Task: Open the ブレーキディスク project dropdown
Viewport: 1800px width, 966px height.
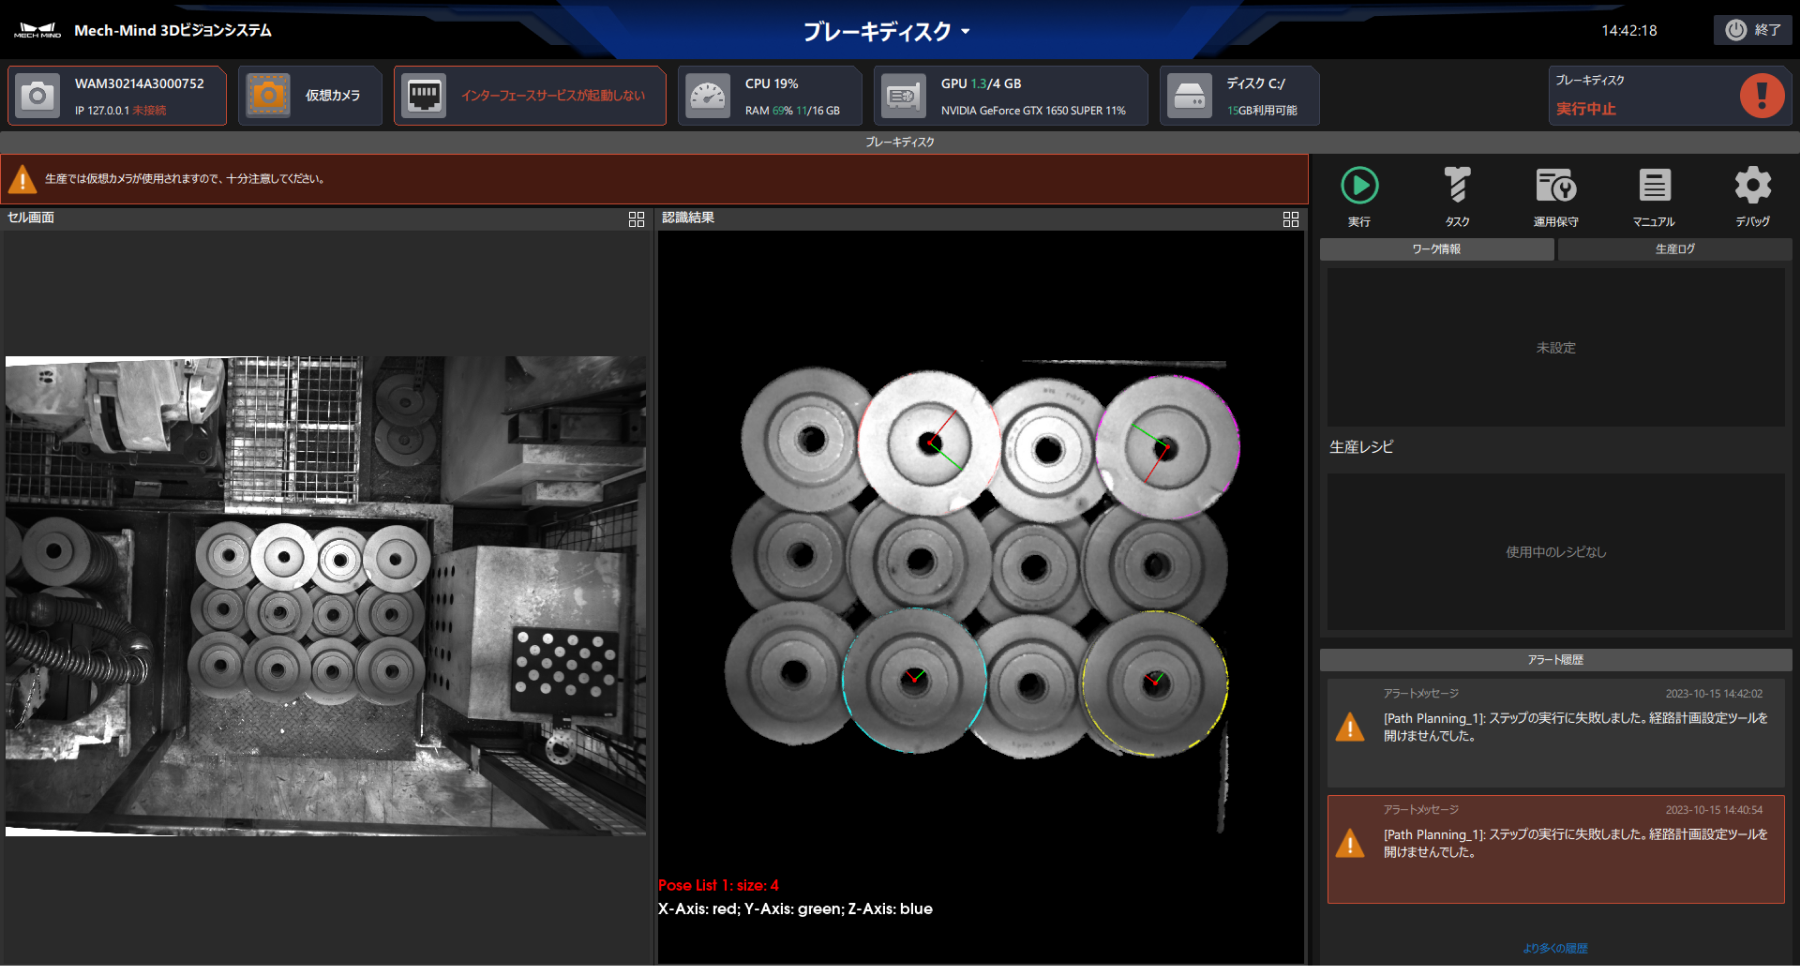Action: click(x=886, y=32)
